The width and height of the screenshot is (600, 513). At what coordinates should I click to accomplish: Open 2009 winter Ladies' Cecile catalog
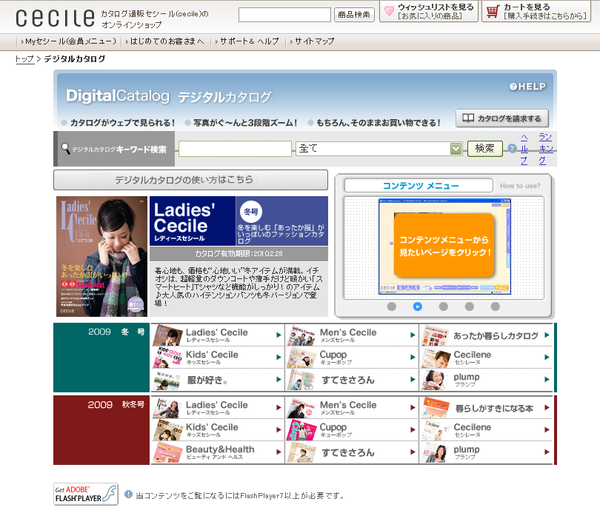217,335
